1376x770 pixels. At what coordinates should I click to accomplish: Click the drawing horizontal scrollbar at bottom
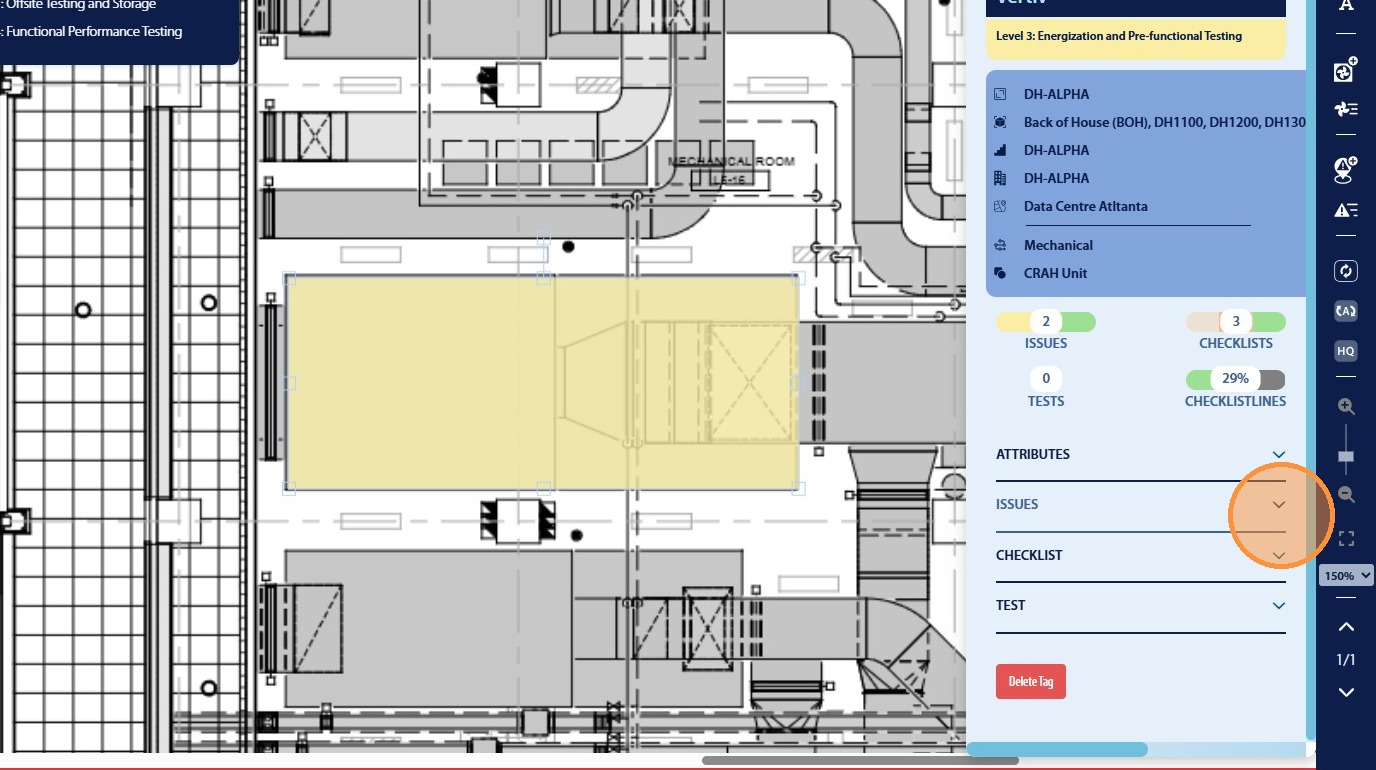(x=860, y=761)
